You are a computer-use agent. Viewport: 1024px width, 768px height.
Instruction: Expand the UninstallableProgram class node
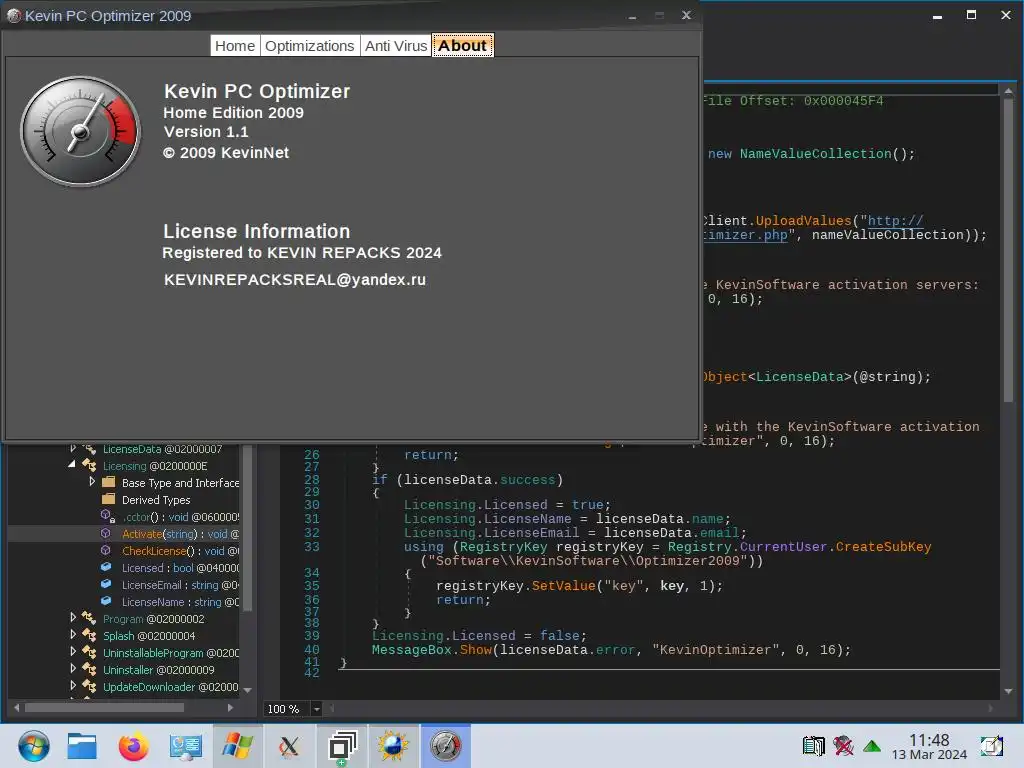(73, 651)
